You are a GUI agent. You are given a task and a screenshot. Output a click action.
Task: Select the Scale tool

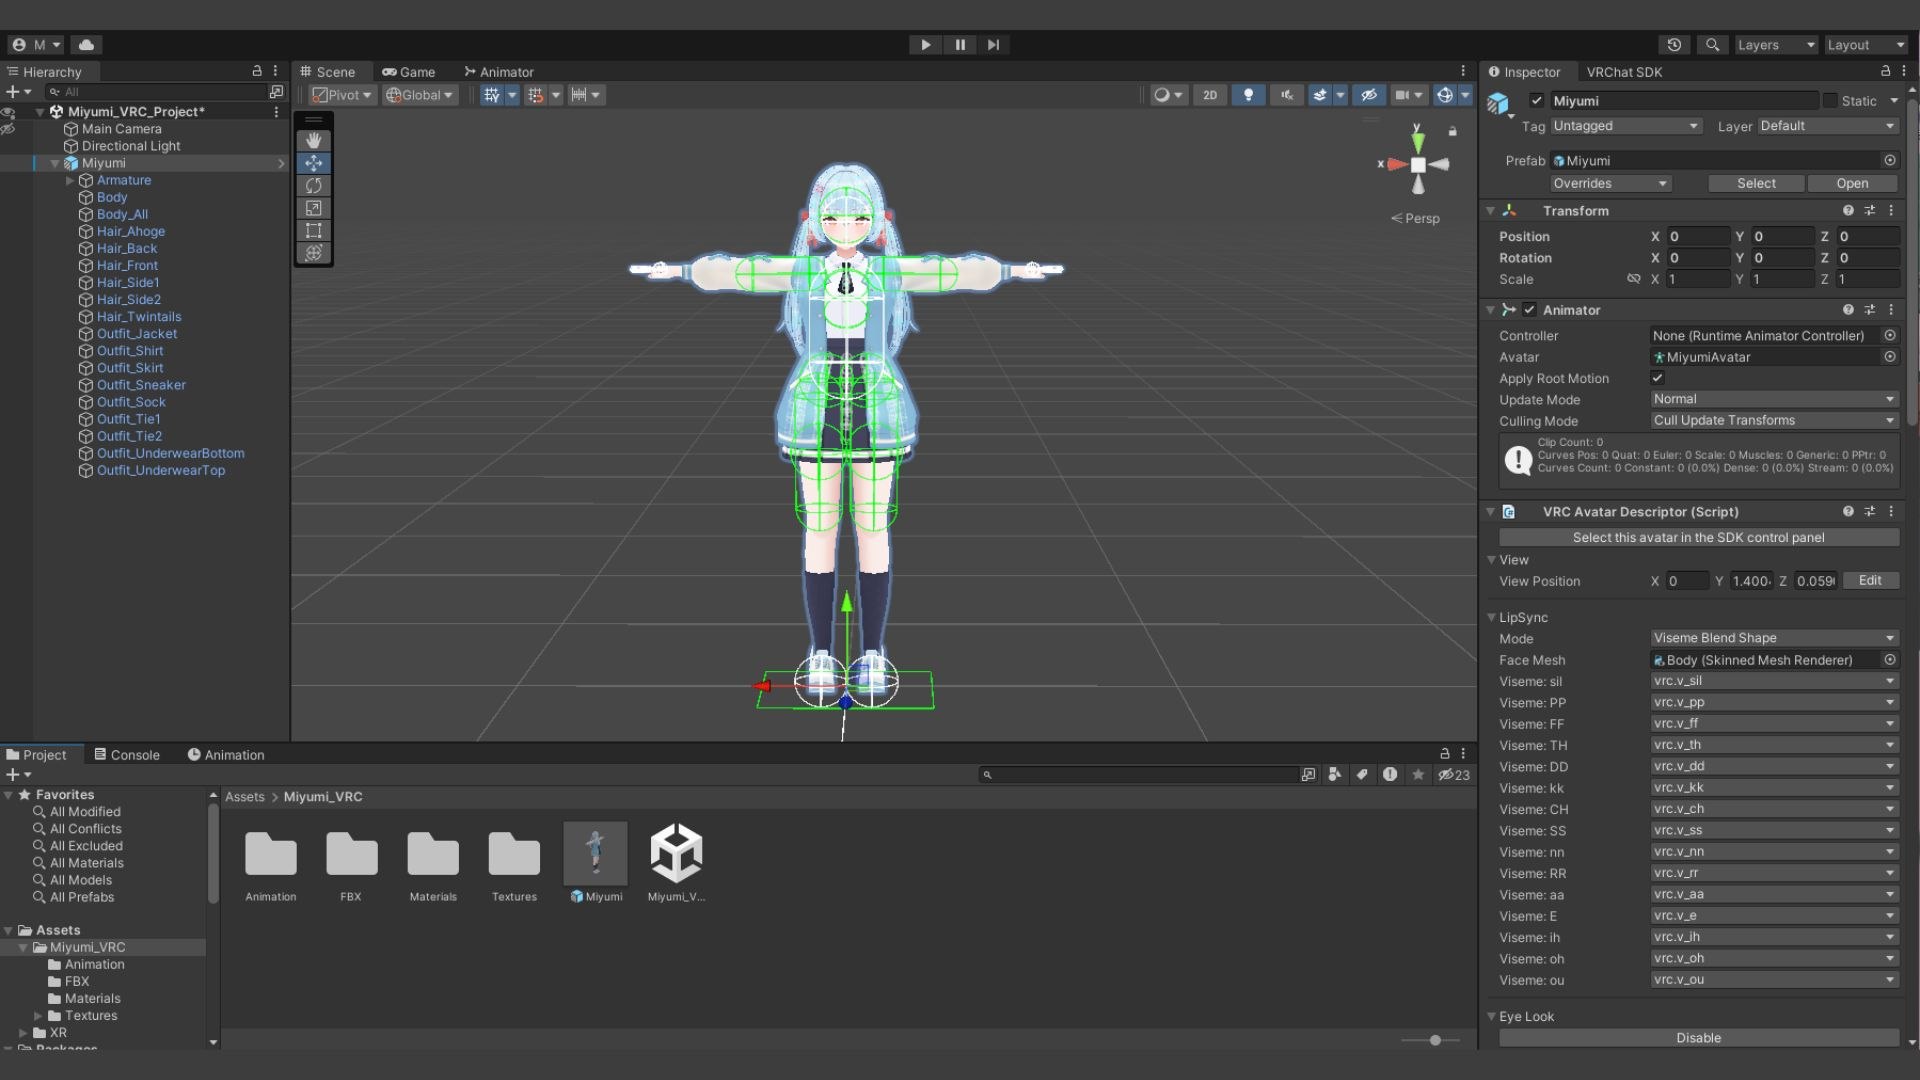[x=314, y=208]
